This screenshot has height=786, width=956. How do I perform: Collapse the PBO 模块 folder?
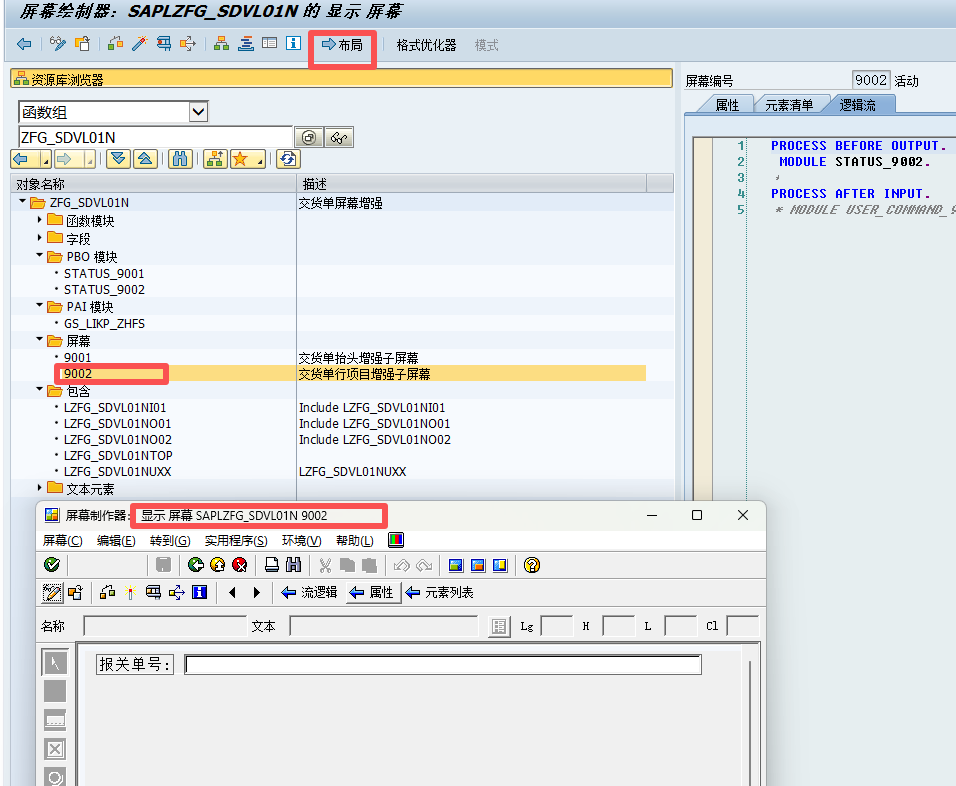[x=39, y=255]
